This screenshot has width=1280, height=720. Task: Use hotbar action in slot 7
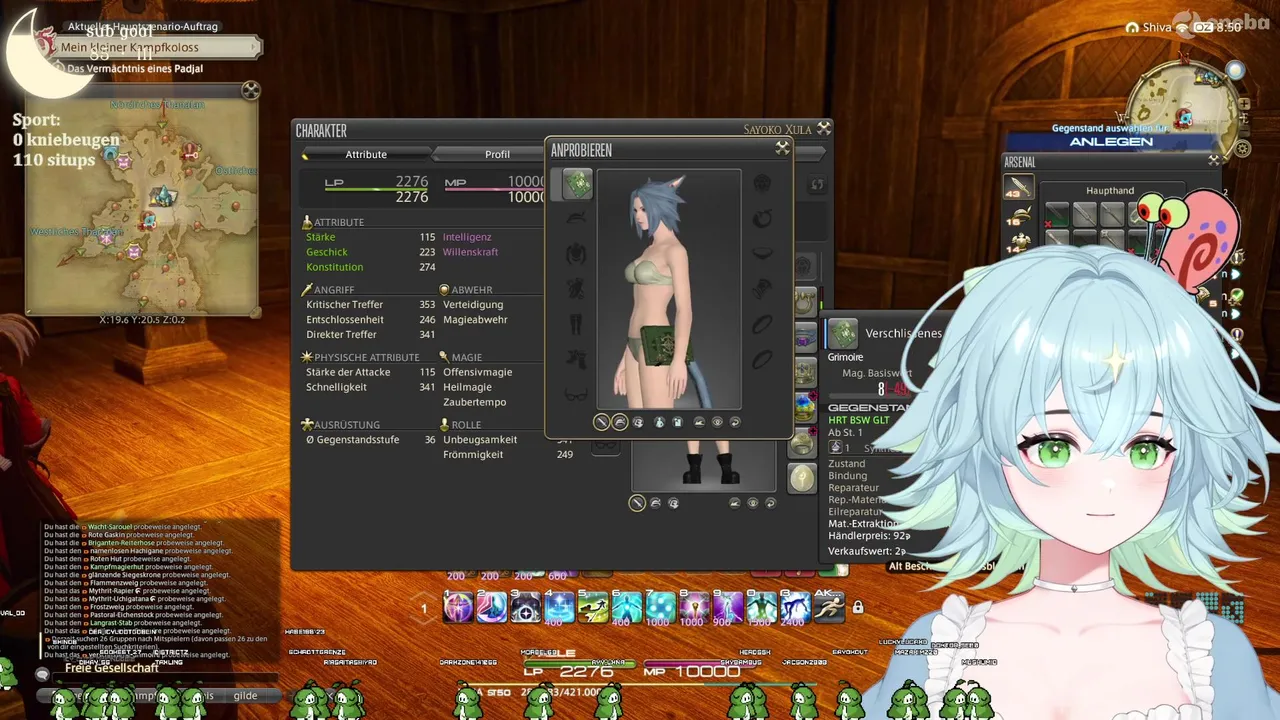pos(661,606)
